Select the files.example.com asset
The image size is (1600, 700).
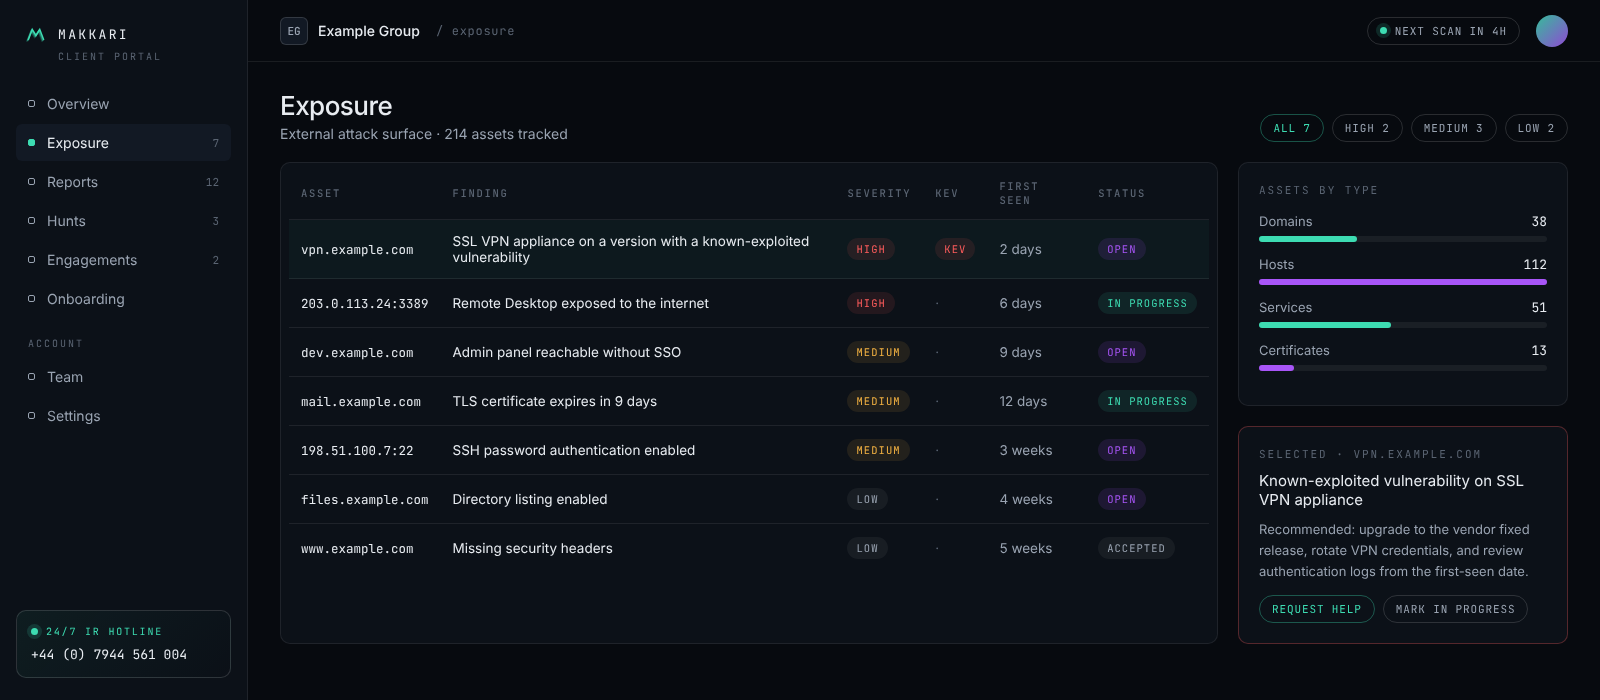(x=364, y=499)
